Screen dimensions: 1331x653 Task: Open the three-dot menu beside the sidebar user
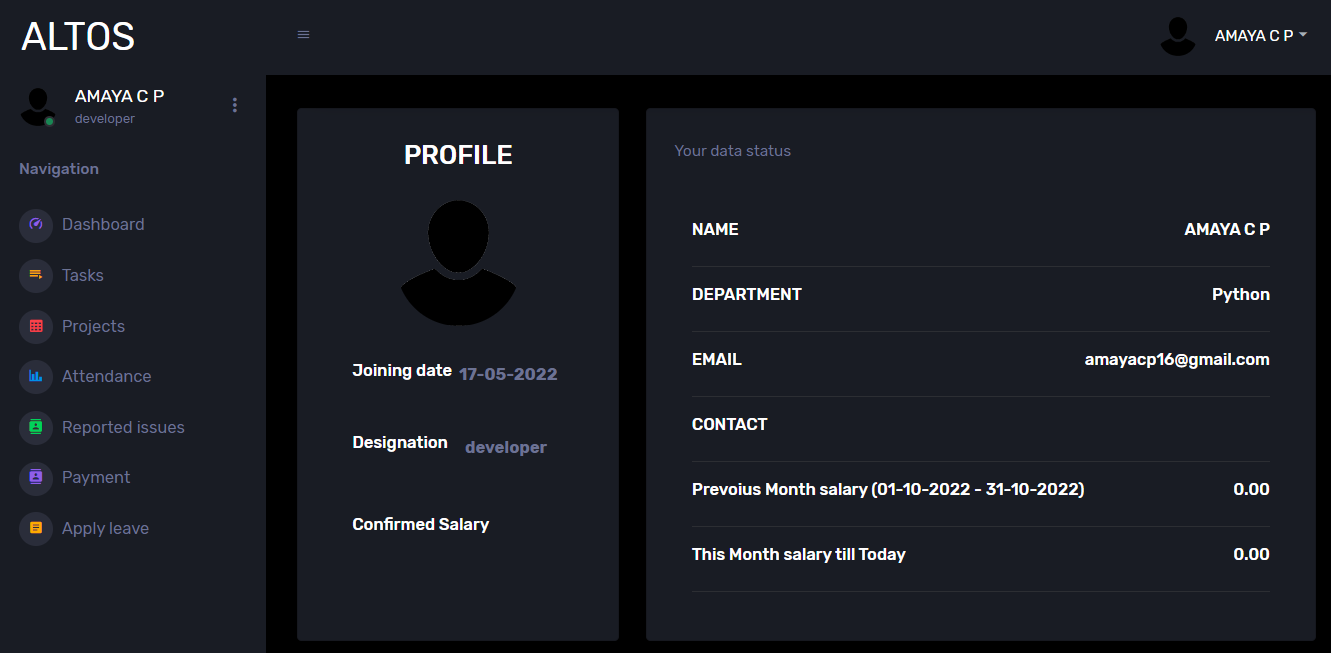coord(235,105)
